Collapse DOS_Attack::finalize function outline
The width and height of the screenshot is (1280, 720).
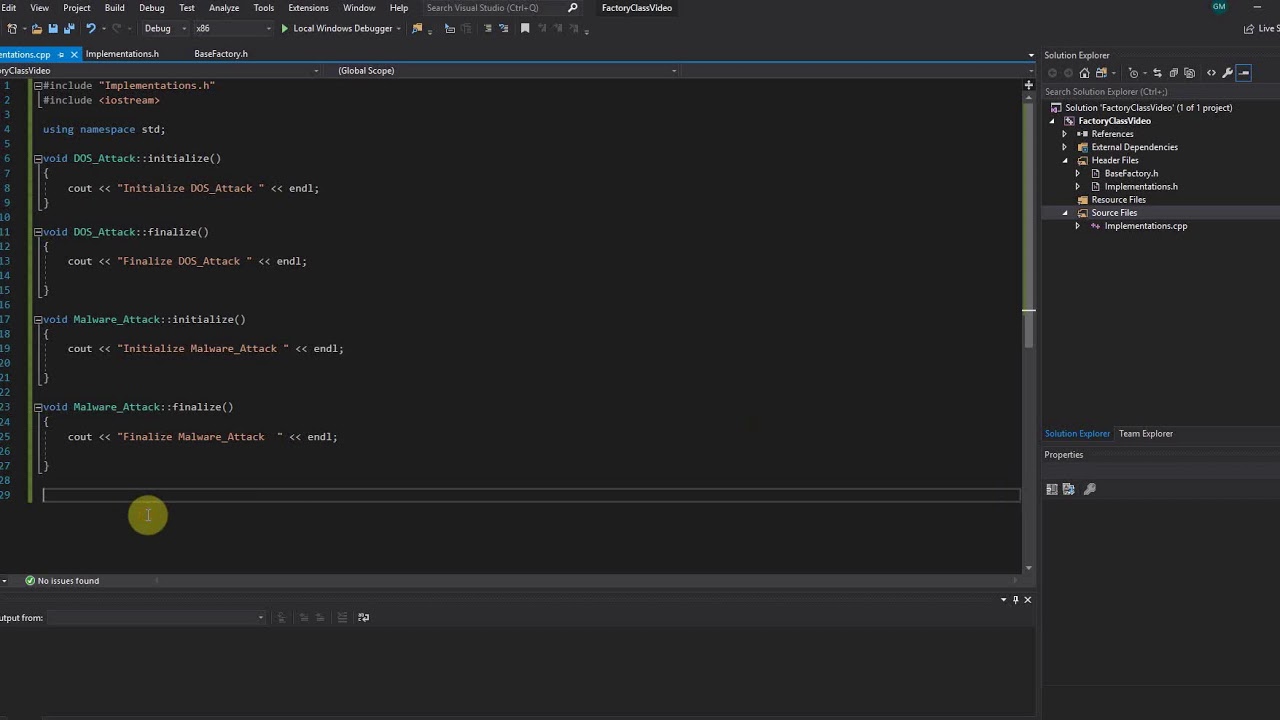click(x=38, y=232)
